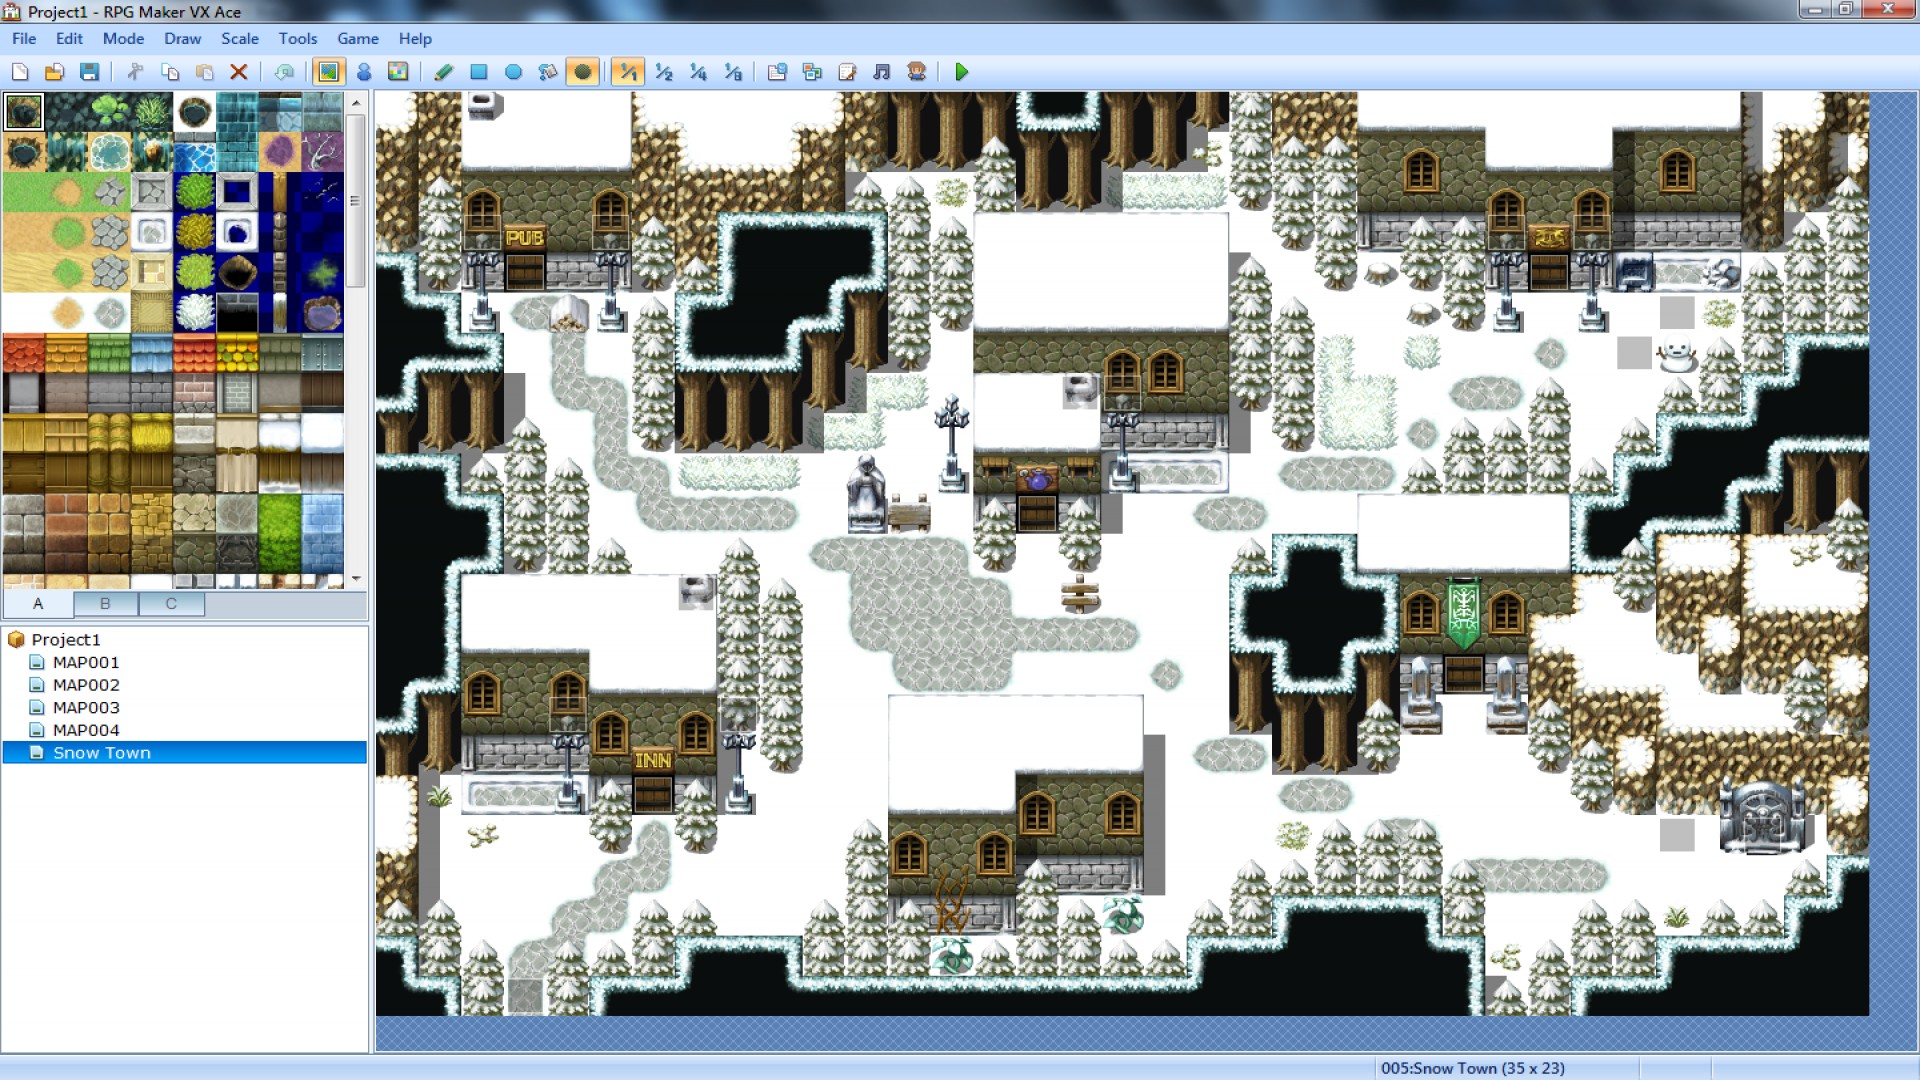Open the Database editor

(778, 72)
